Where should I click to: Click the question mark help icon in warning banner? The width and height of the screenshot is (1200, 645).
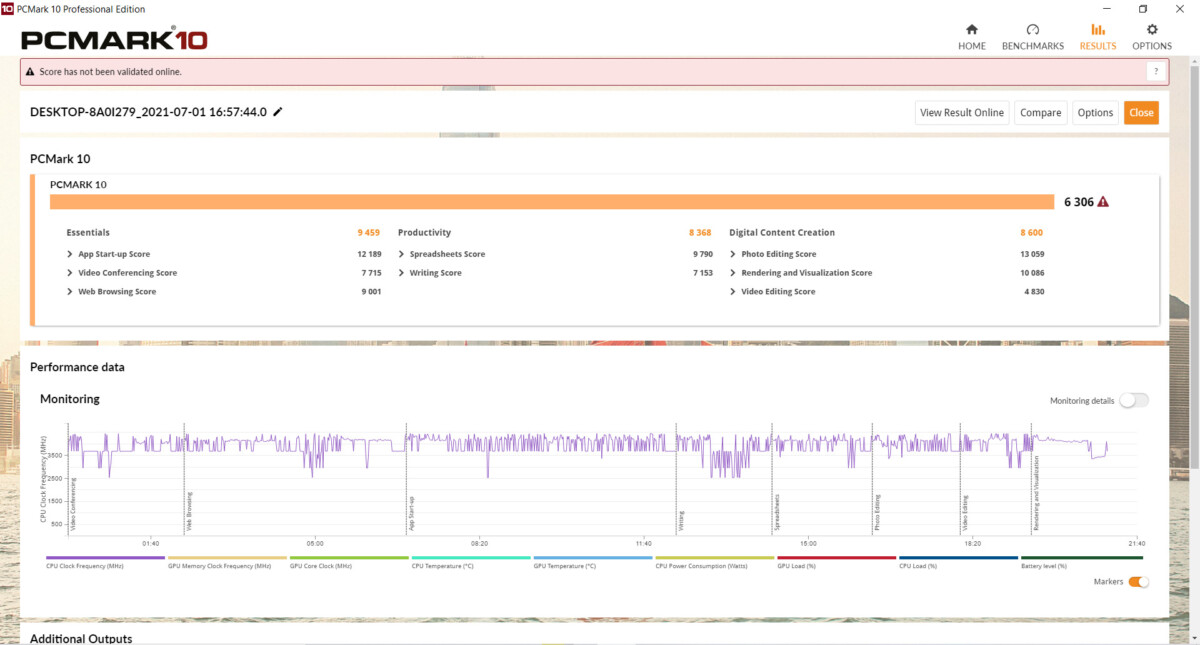point(1155,71)
